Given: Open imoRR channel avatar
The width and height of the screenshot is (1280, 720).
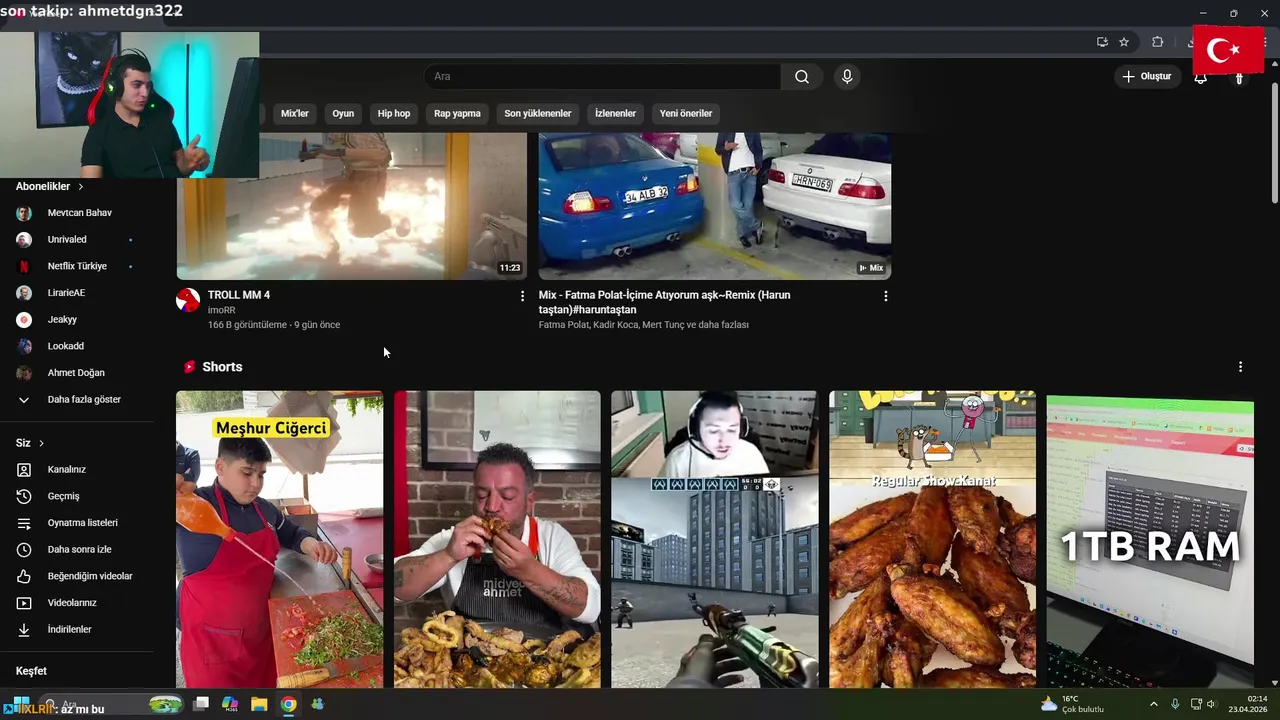Looking at the screenshot, I should pyautogui.click(x=188, y=300).
